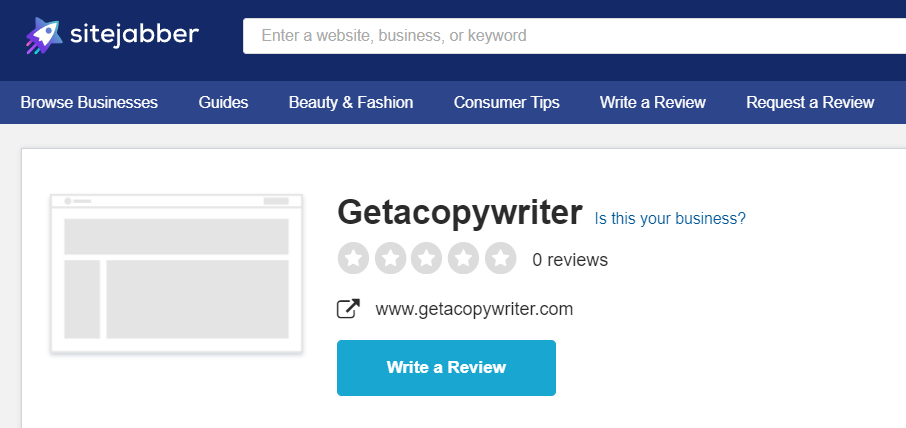
Task: Select the first rating star
Action: tap(354, 258)
